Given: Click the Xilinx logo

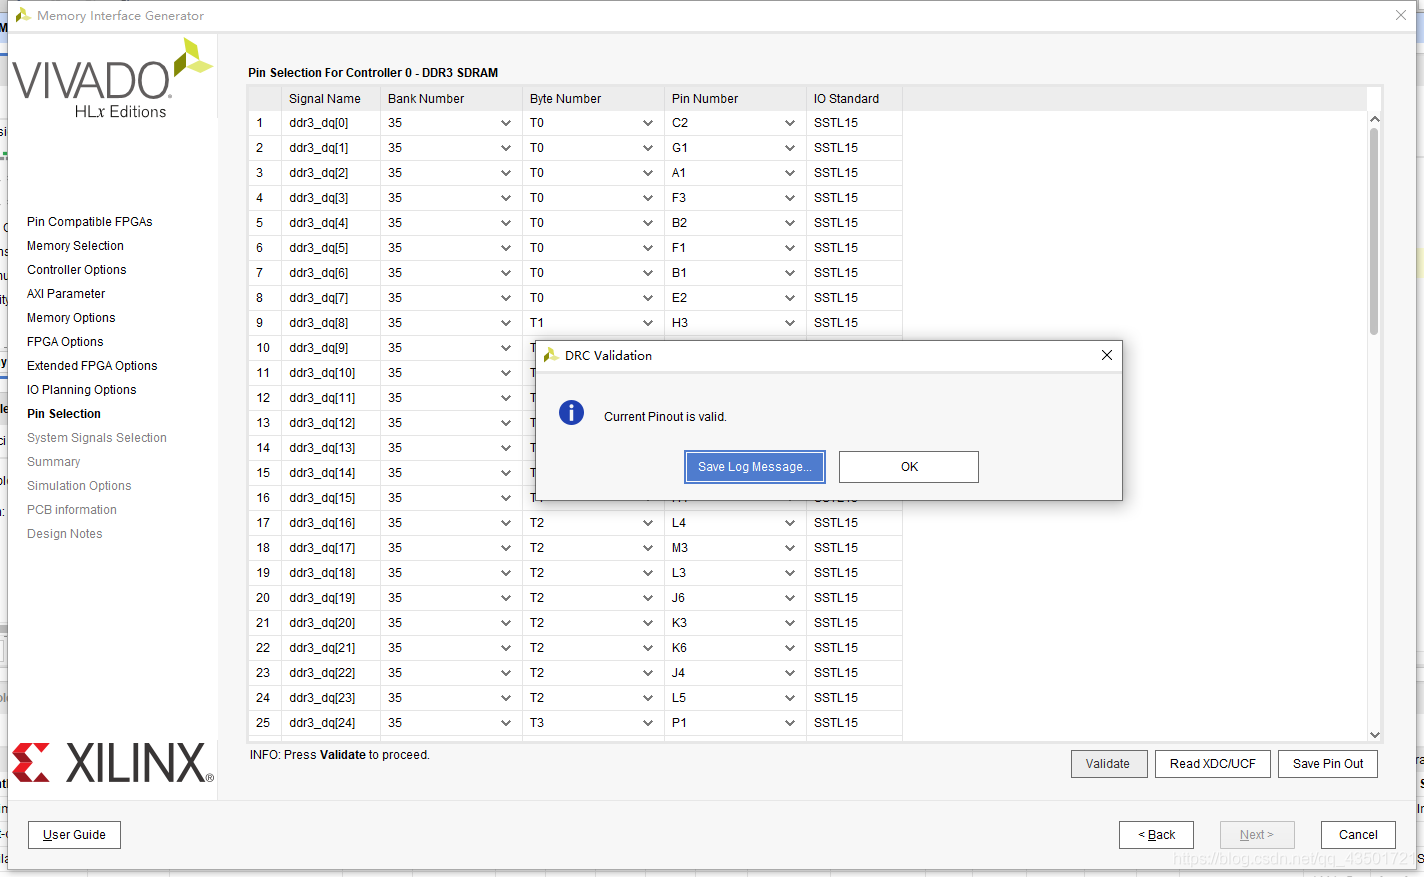Looking at the screenshot, I should [x=112, y=762].
